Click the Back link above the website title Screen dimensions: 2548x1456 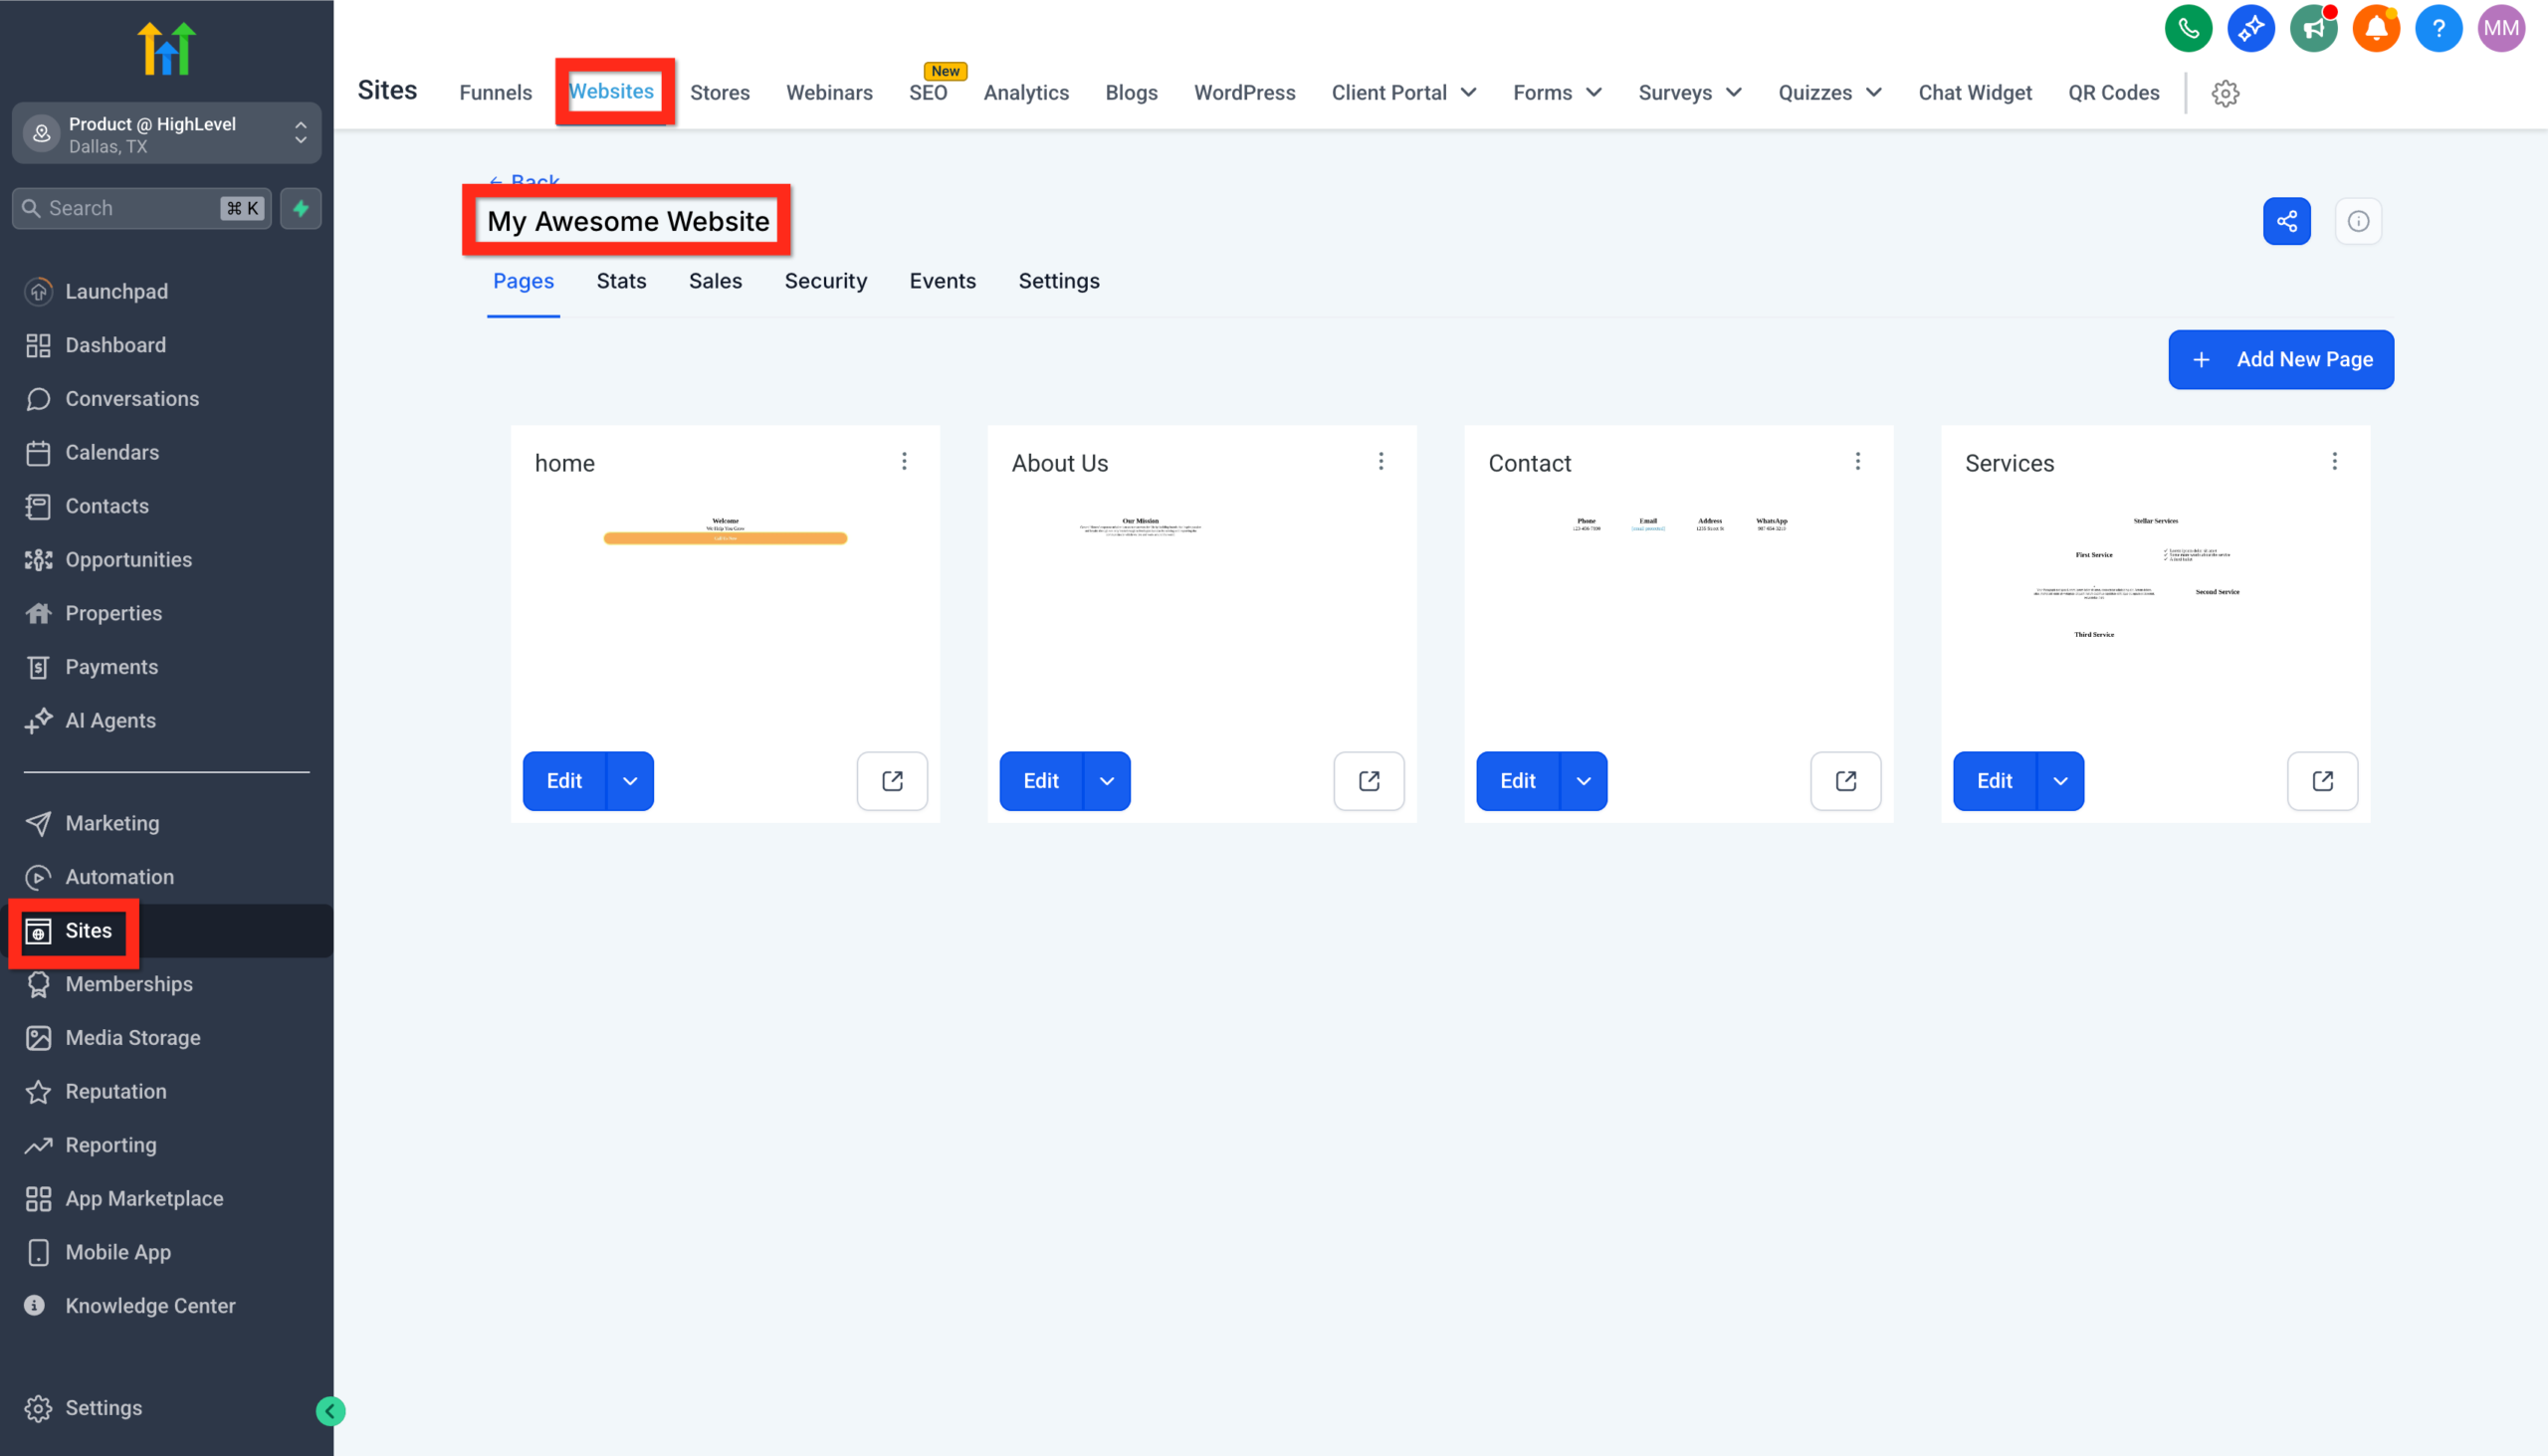524,182
